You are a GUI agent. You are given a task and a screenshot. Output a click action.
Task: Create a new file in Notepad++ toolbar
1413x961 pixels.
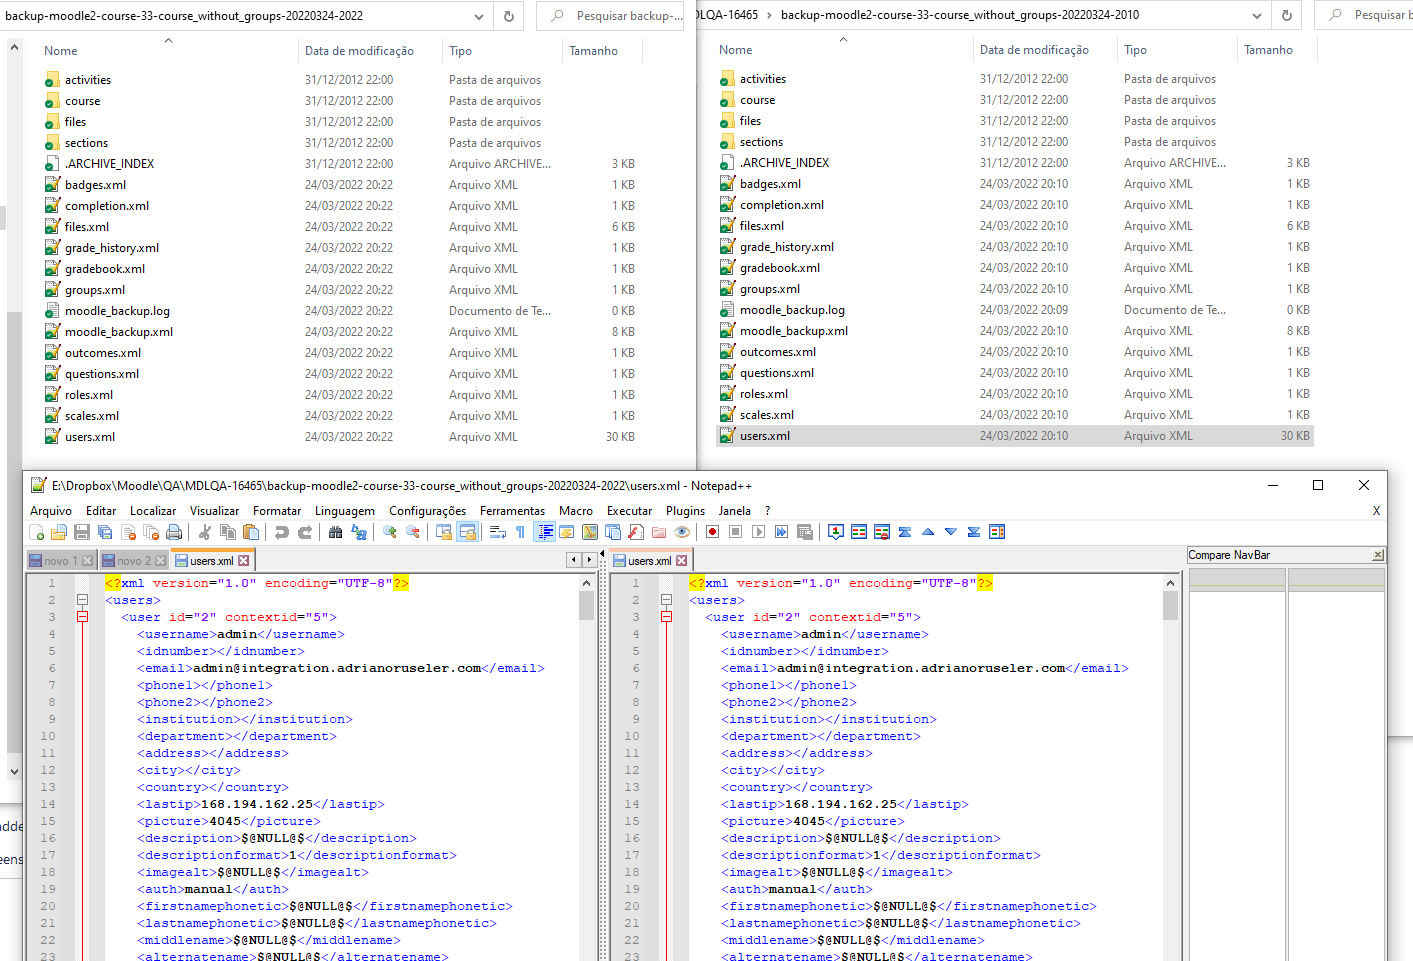[36, 532]
